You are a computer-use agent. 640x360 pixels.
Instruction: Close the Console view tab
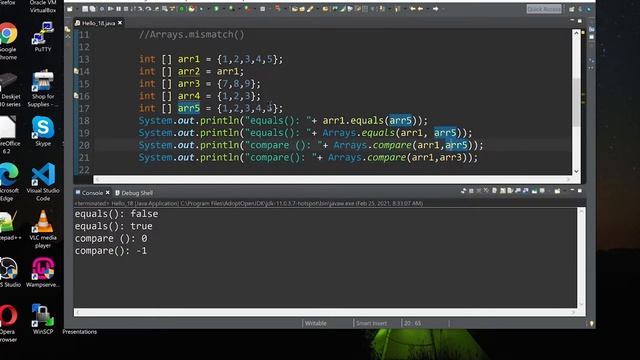[x=108, y=193]
